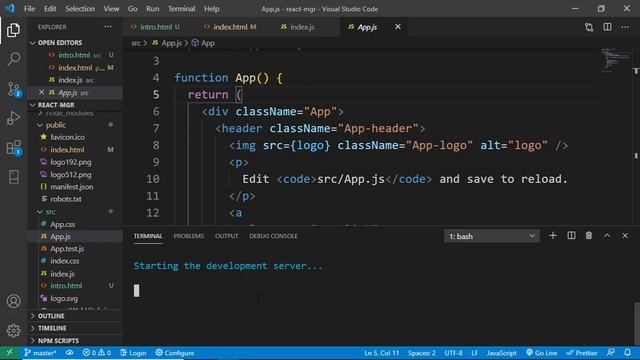This screenshot has height=360, width=640.
Task: Open the Selection menu
Action: tap(80, 9)
